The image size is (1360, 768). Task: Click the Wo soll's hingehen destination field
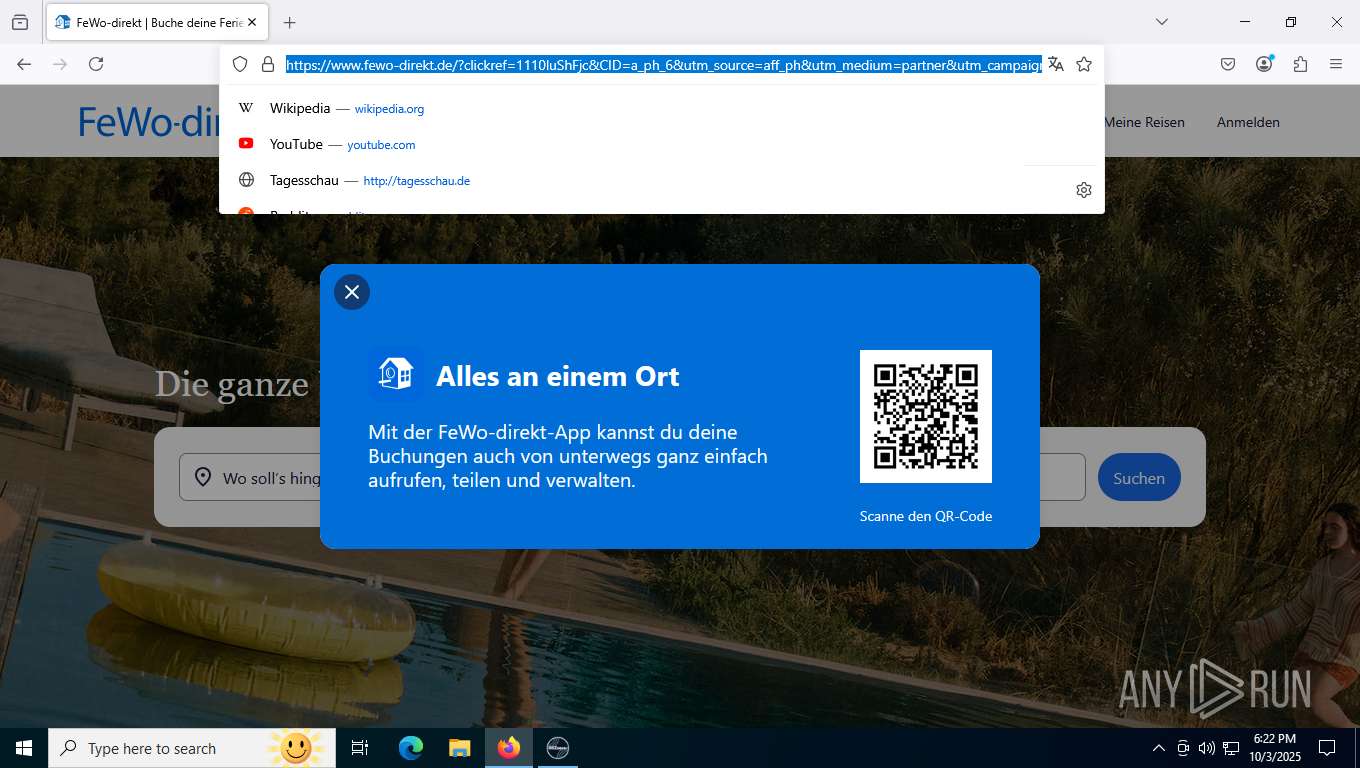pos(250,478)
